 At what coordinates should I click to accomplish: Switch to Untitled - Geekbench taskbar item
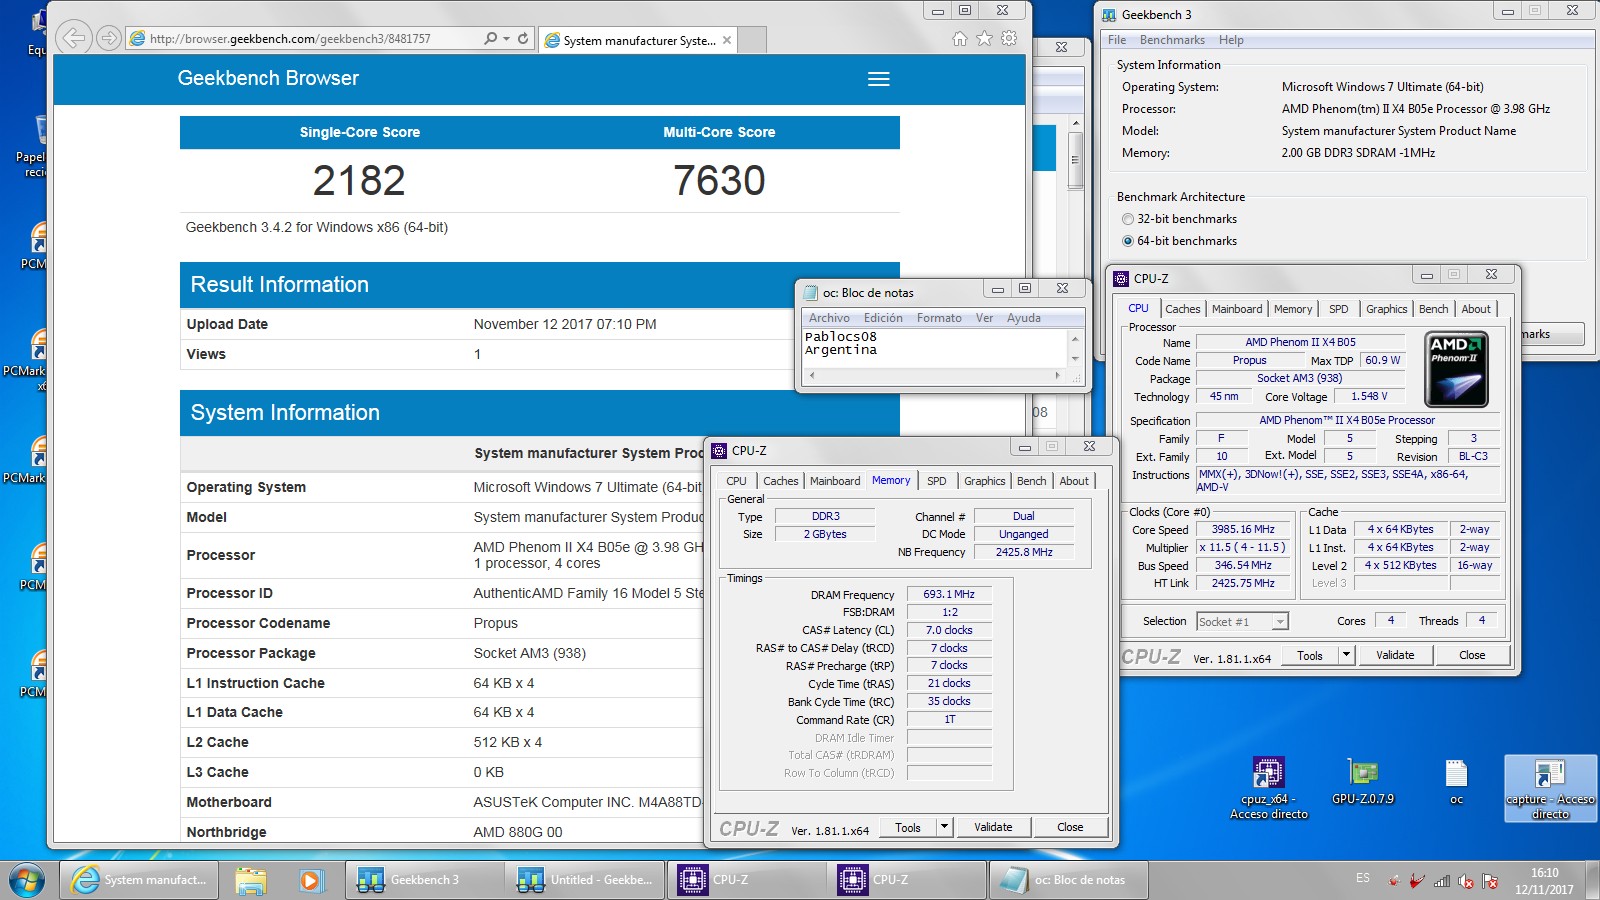click(x=585, y=880)
